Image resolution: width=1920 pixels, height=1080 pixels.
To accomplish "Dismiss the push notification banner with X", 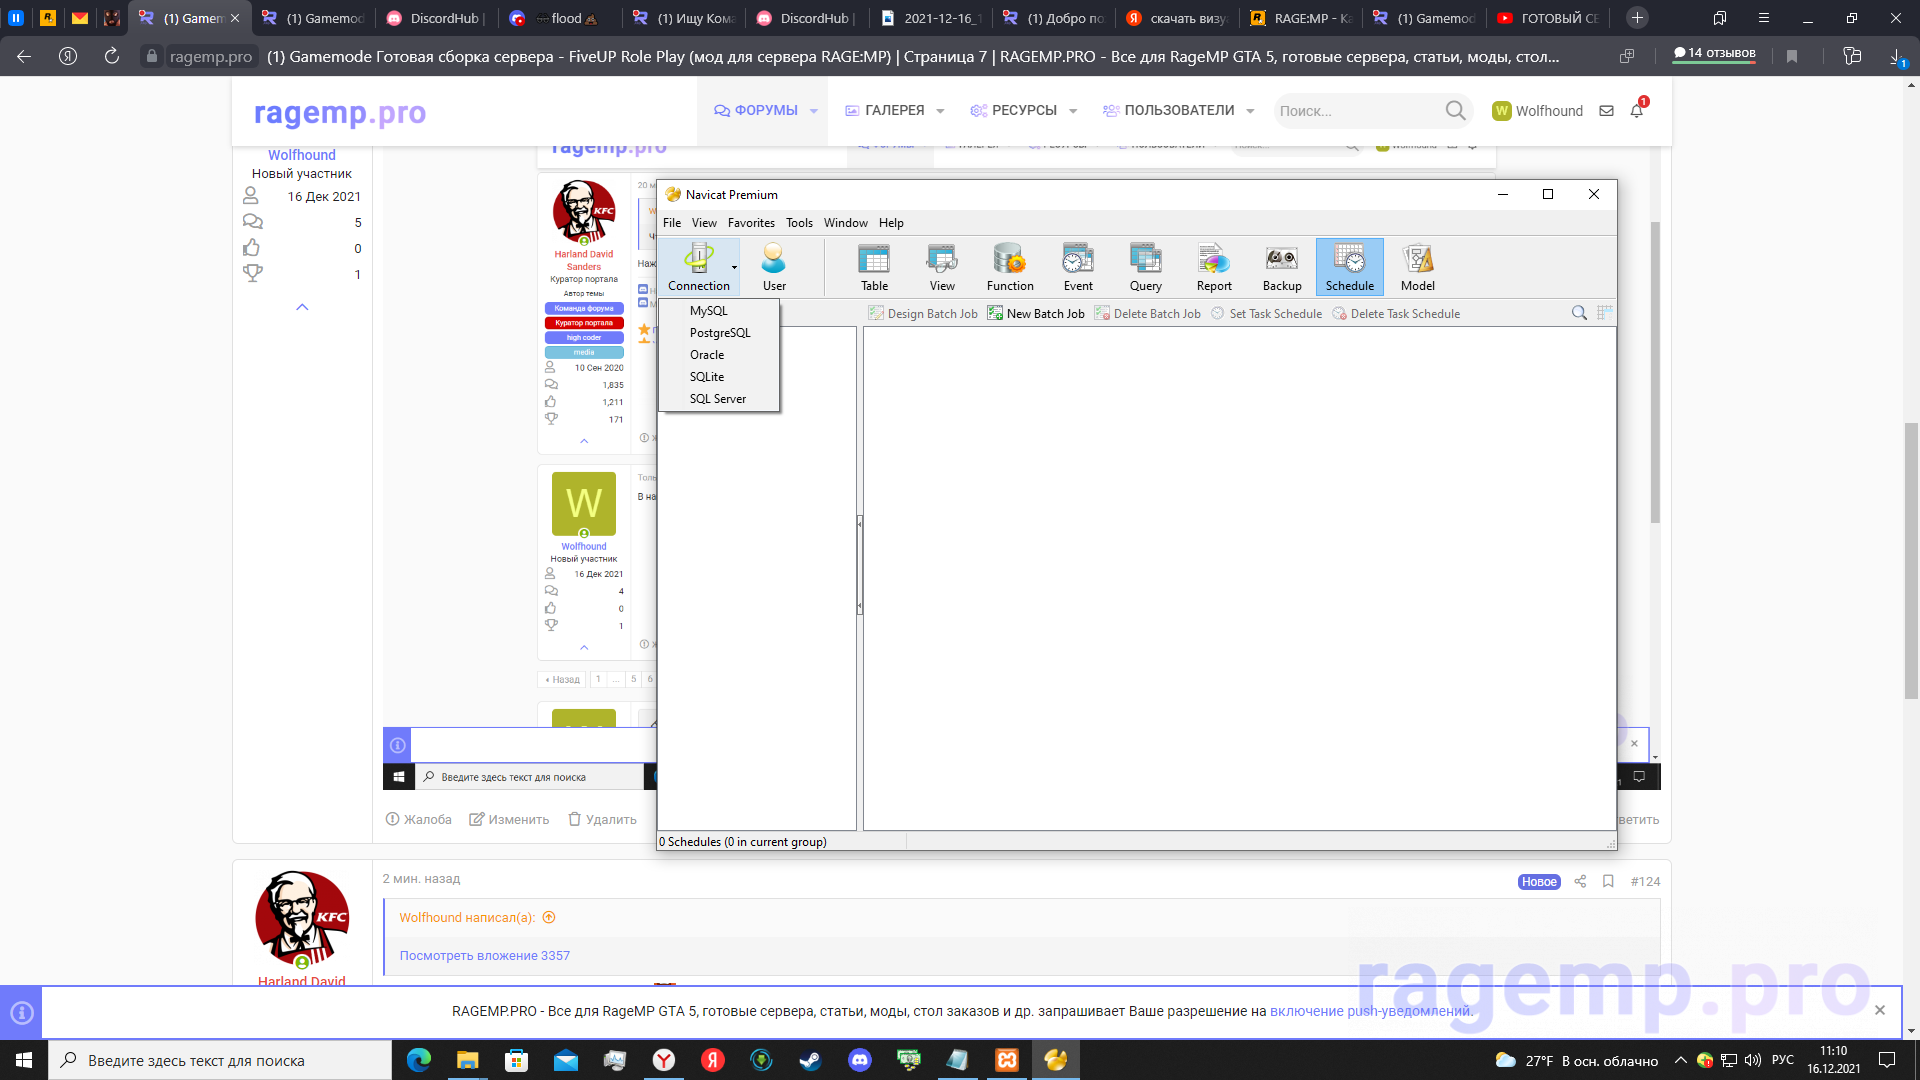I will [x=1880, y=1010].
